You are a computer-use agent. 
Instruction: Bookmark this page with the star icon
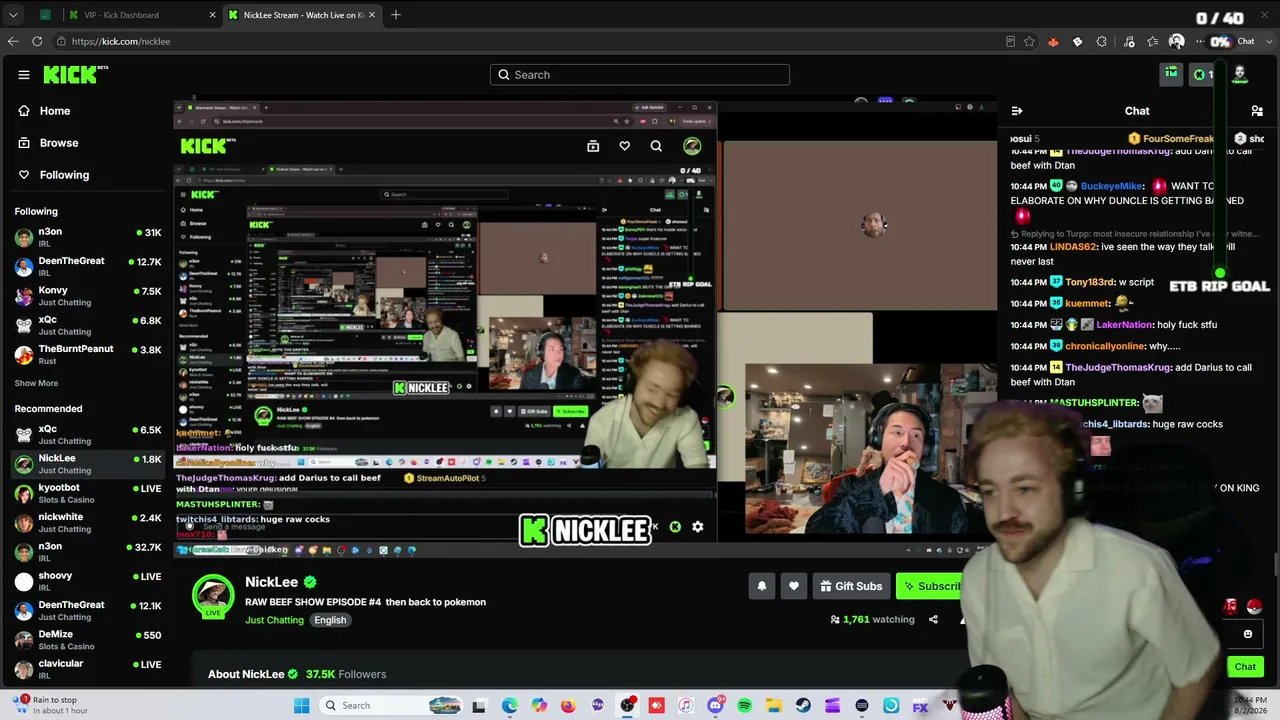(1029, 41)
